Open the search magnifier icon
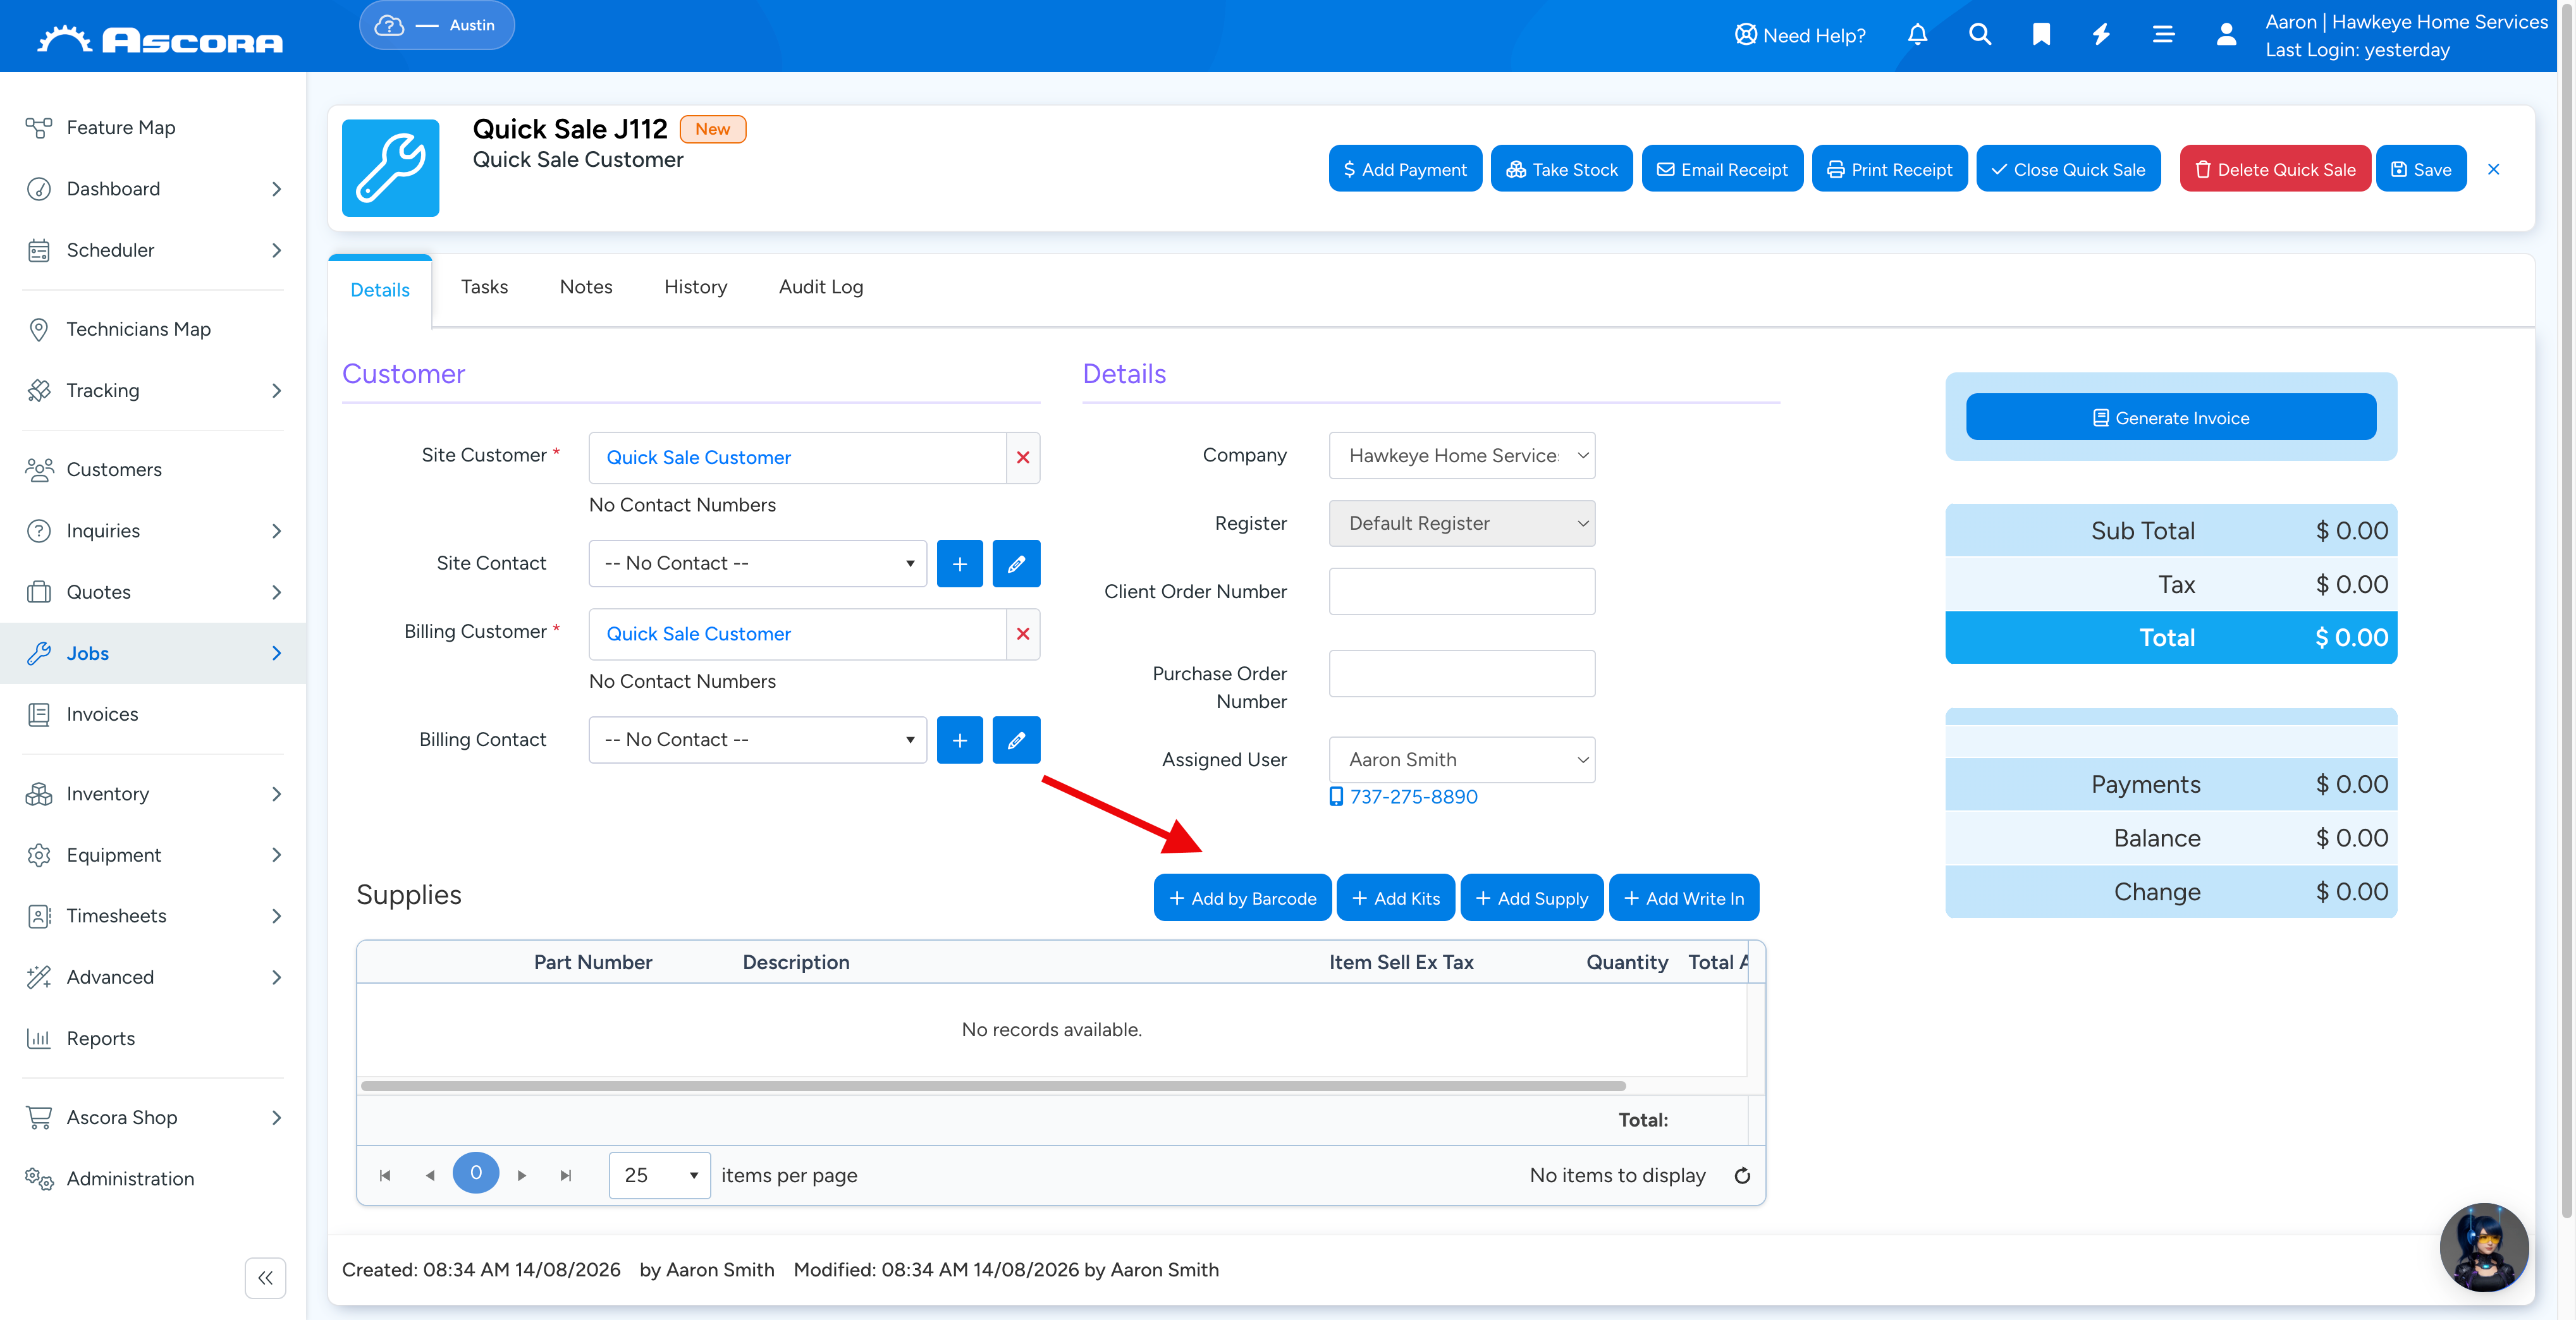The width and height of the screenshot is (2576, 1320). click(1979, 35)
